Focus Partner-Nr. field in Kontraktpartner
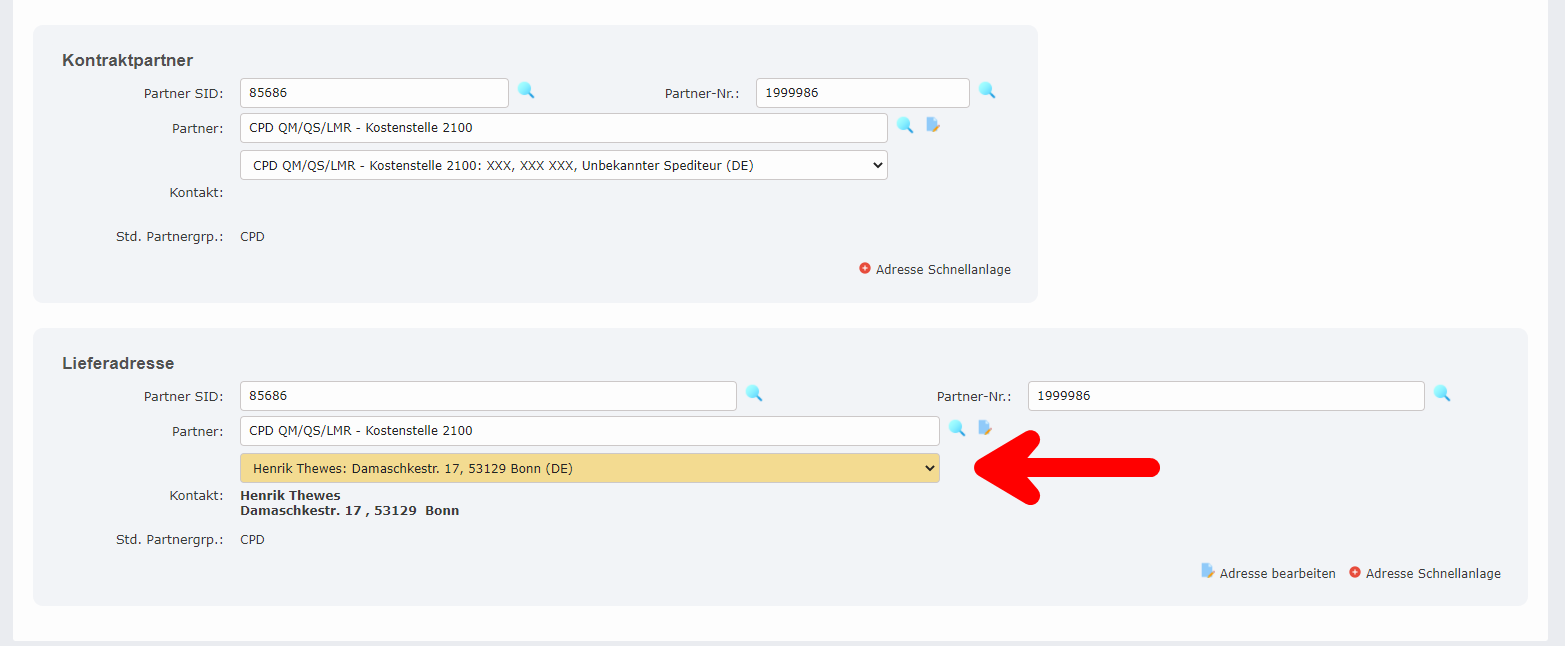The height and width of the screenshot is (646, 1565). 863,93
